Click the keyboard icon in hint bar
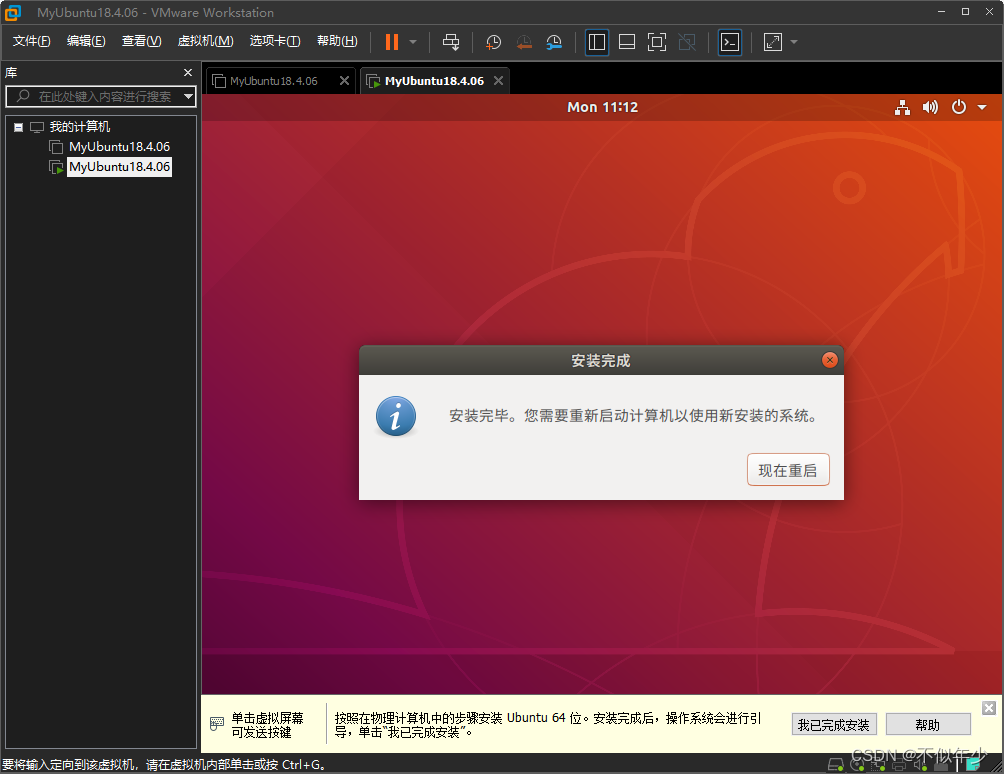The image size is (1004, 774). pyautogui.click(x=217, y=724)
